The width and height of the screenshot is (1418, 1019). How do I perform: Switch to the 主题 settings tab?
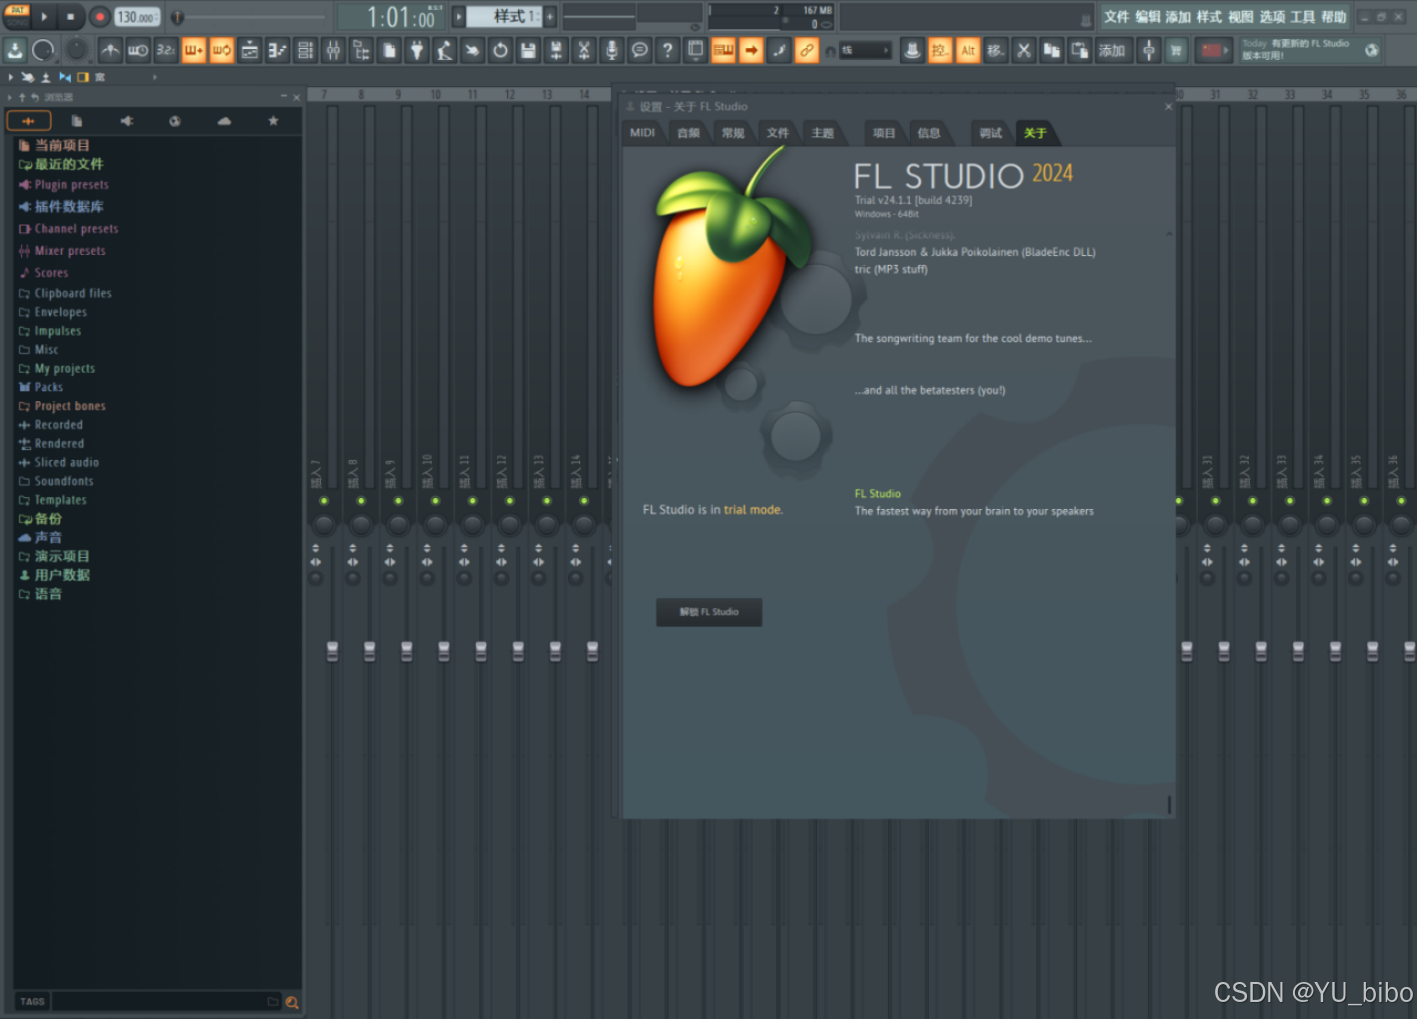[x=823, y=133]
